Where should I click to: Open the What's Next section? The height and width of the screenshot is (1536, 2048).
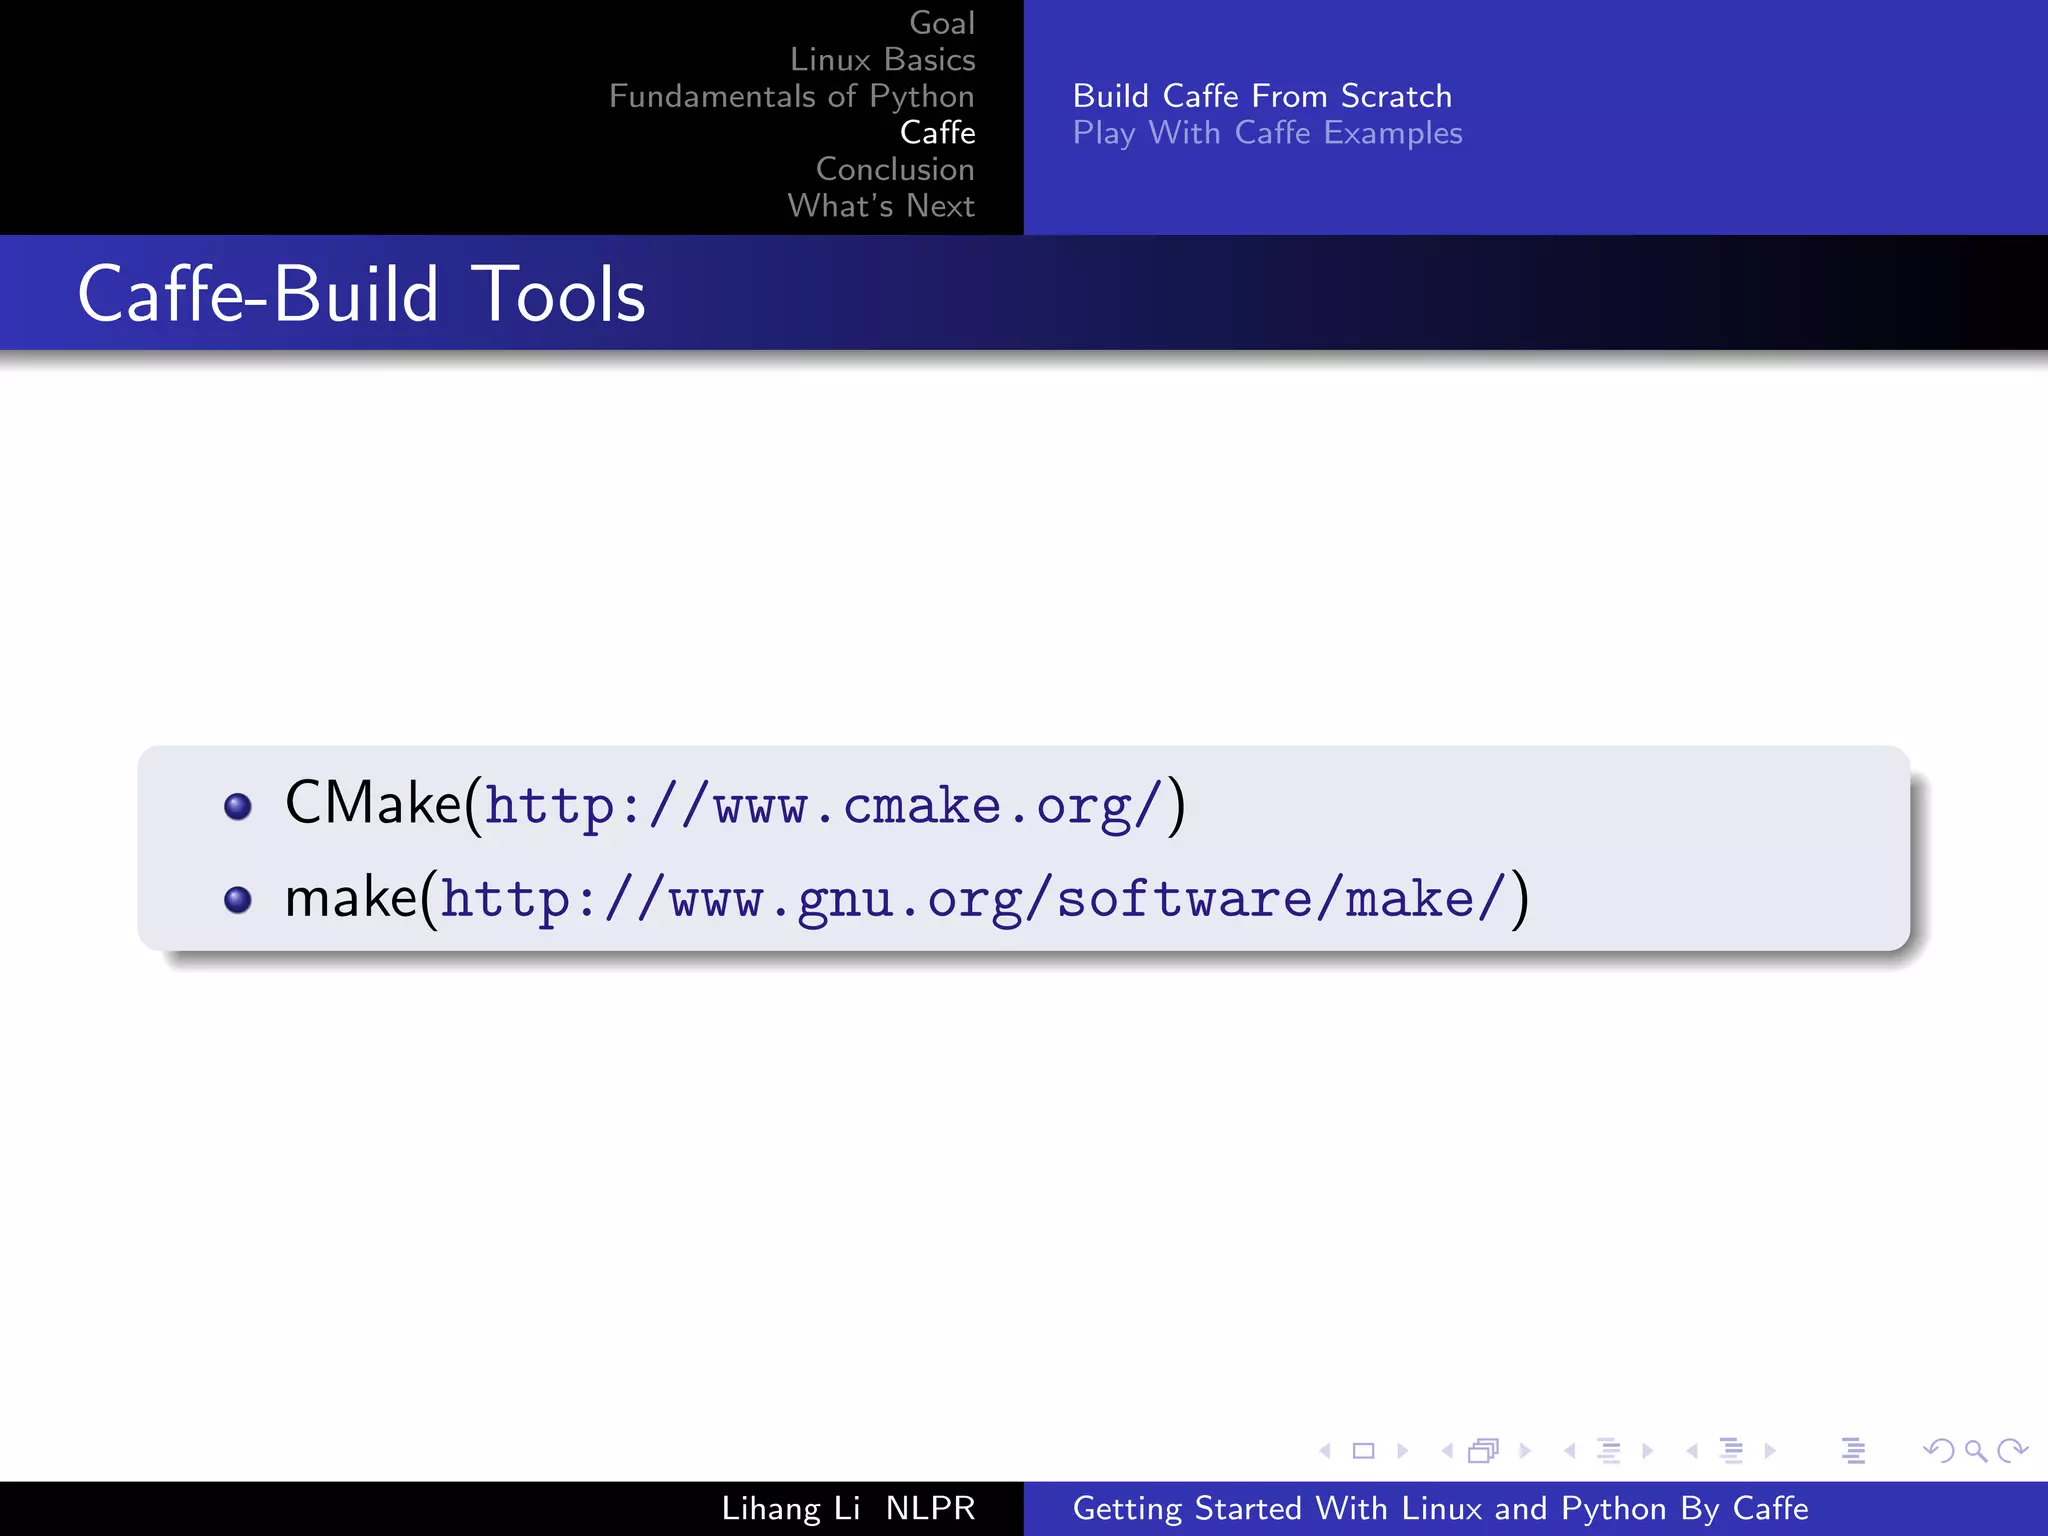tap(881, 206)
